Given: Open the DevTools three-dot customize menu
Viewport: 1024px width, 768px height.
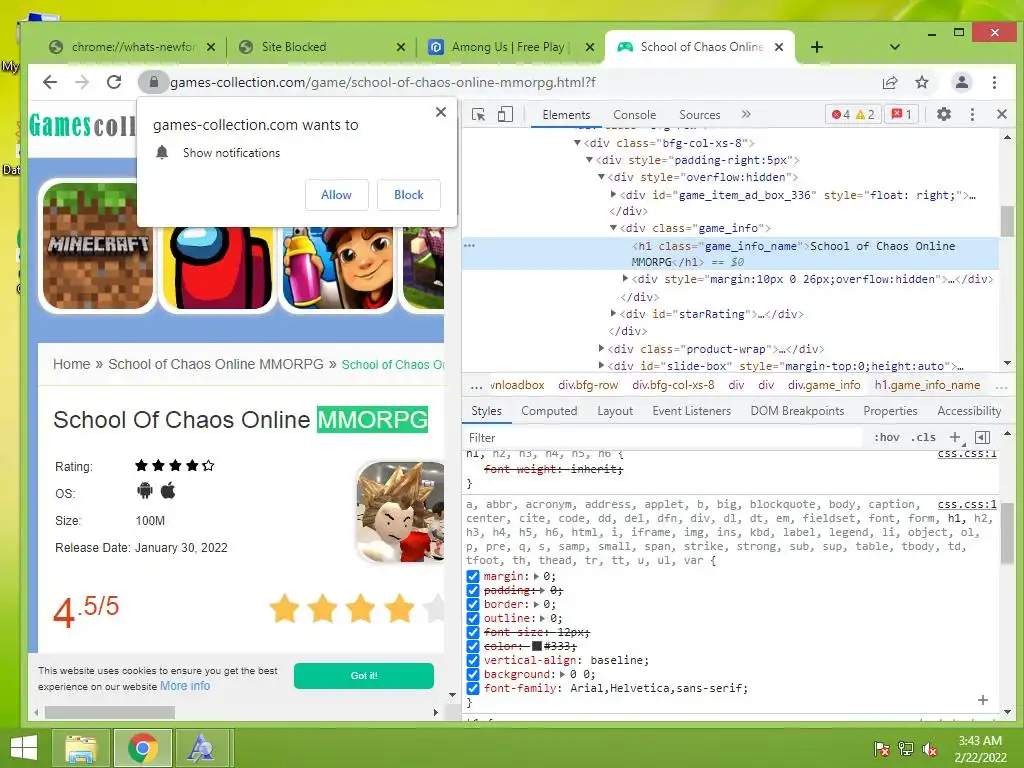Looking at the screenshot, I should pos(972,114).
